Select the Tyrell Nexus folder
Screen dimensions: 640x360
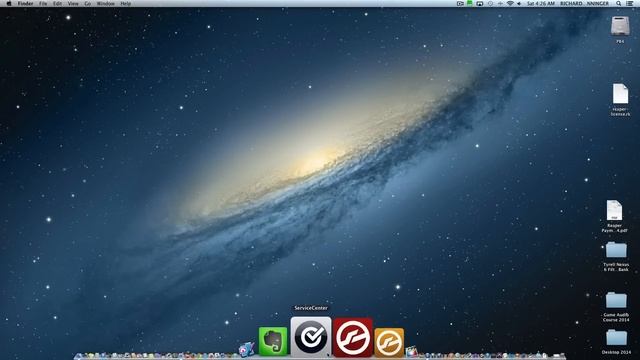pyautogui.click(x=616, y=250)
